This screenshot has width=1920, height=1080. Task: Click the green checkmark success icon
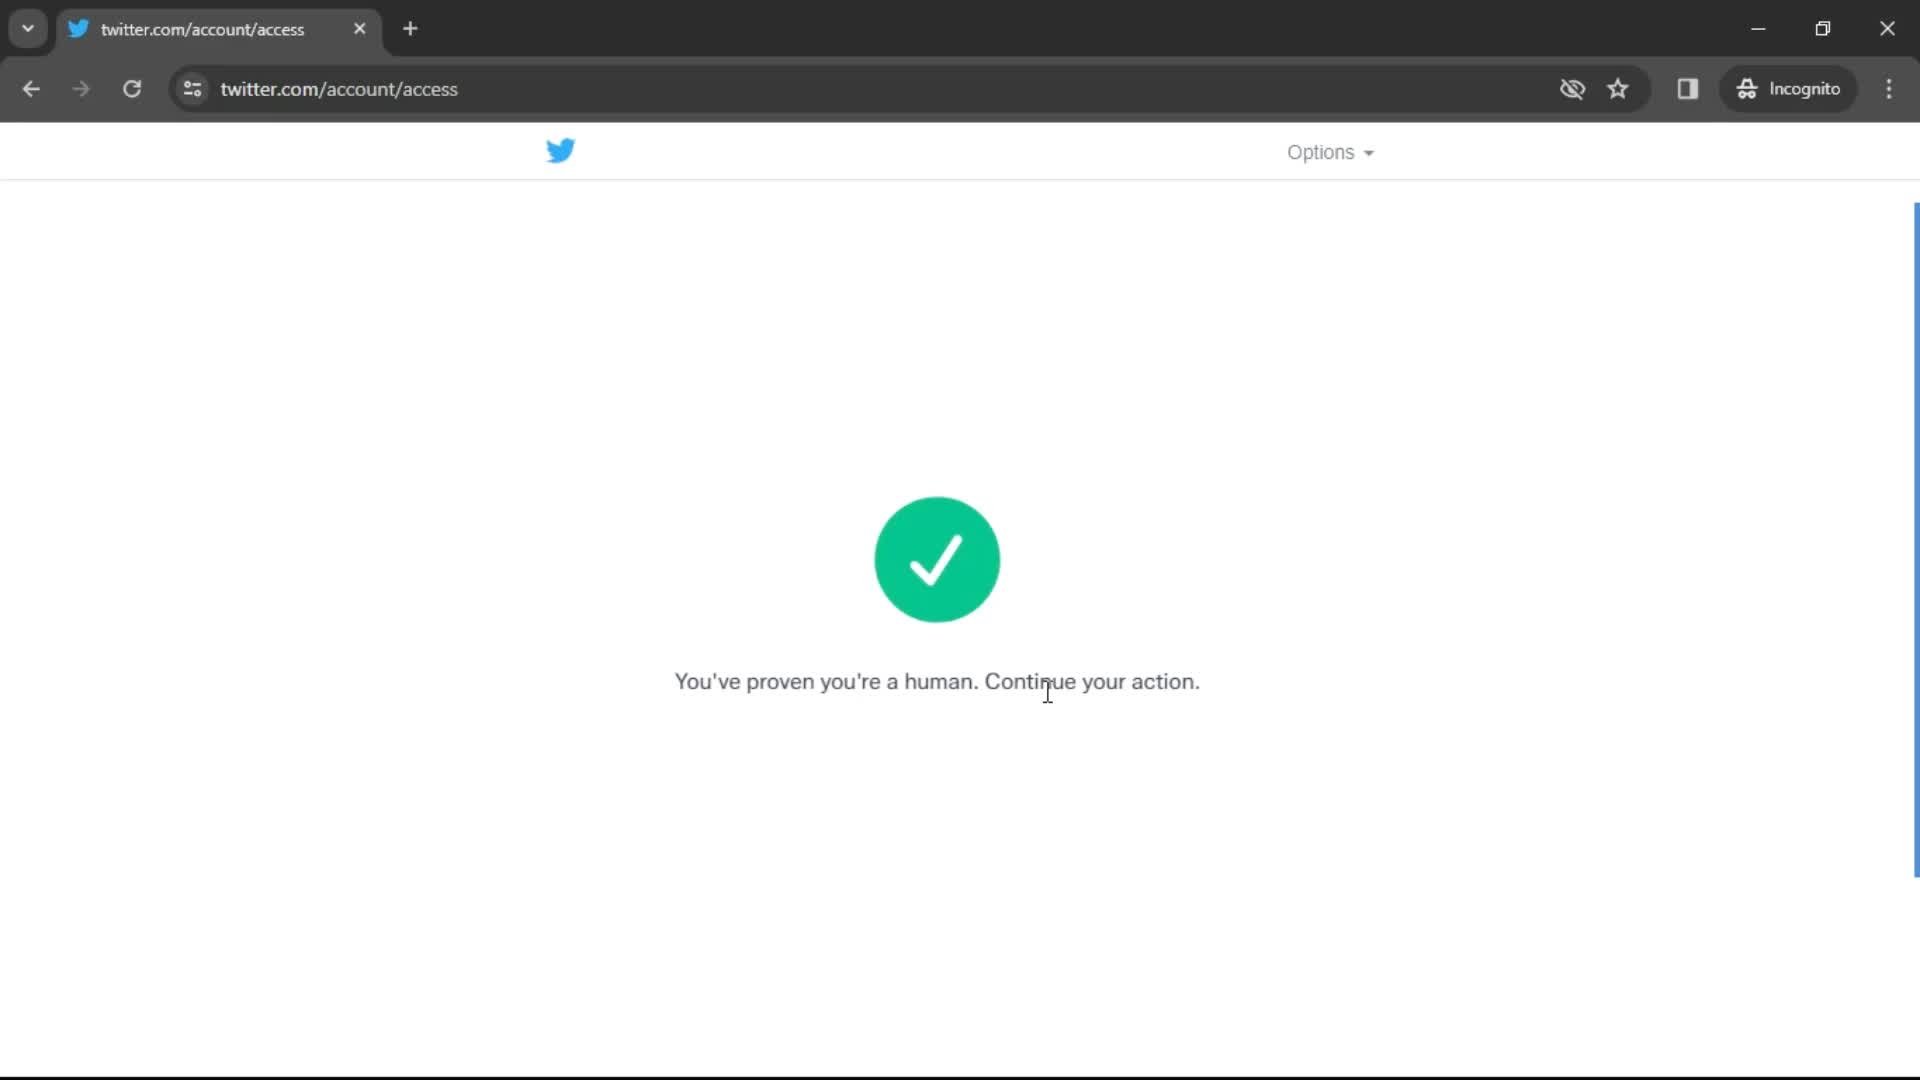(x=938, y=559)
